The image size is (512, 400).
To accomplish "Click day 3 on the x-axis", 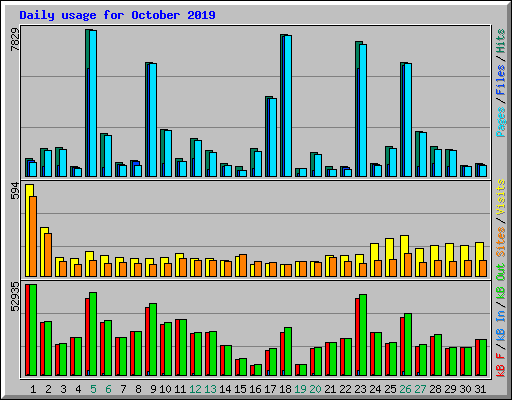I will pos(63,389).
